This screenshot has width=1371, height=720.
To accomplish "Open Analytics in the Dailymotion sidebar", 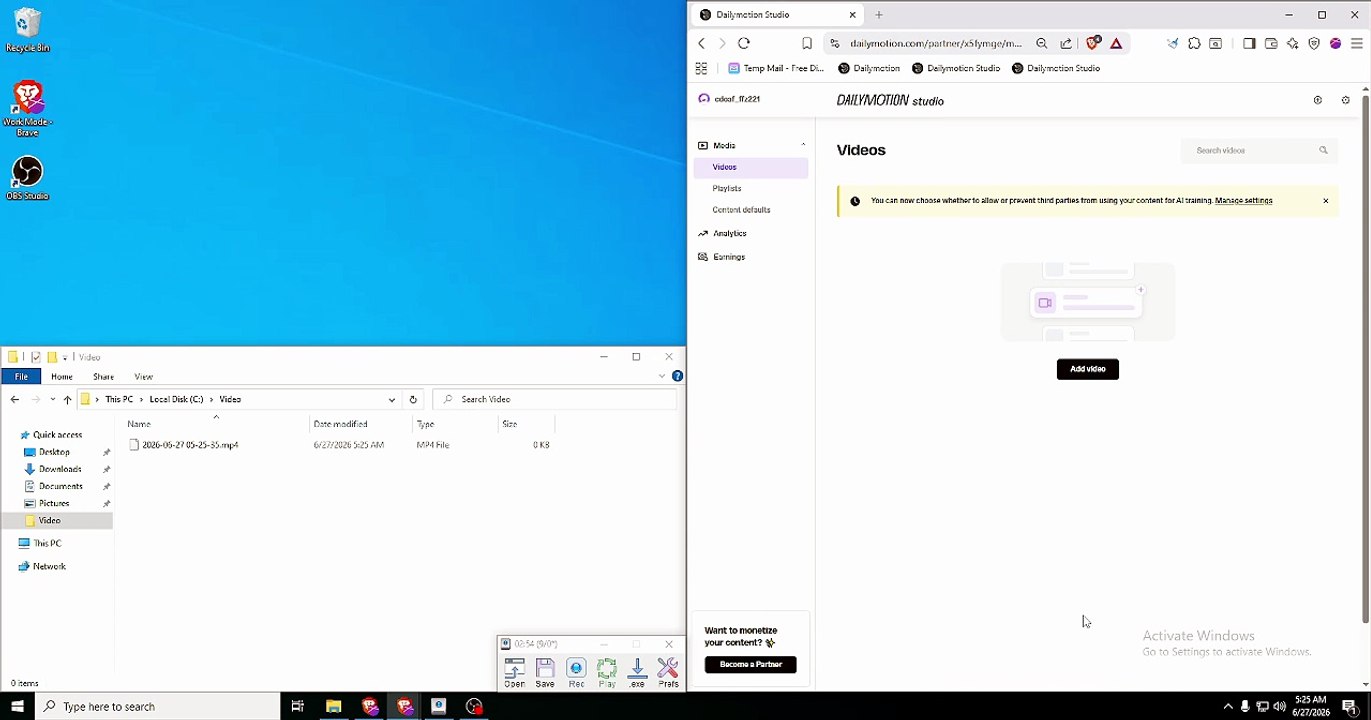I will pos(729,233).
